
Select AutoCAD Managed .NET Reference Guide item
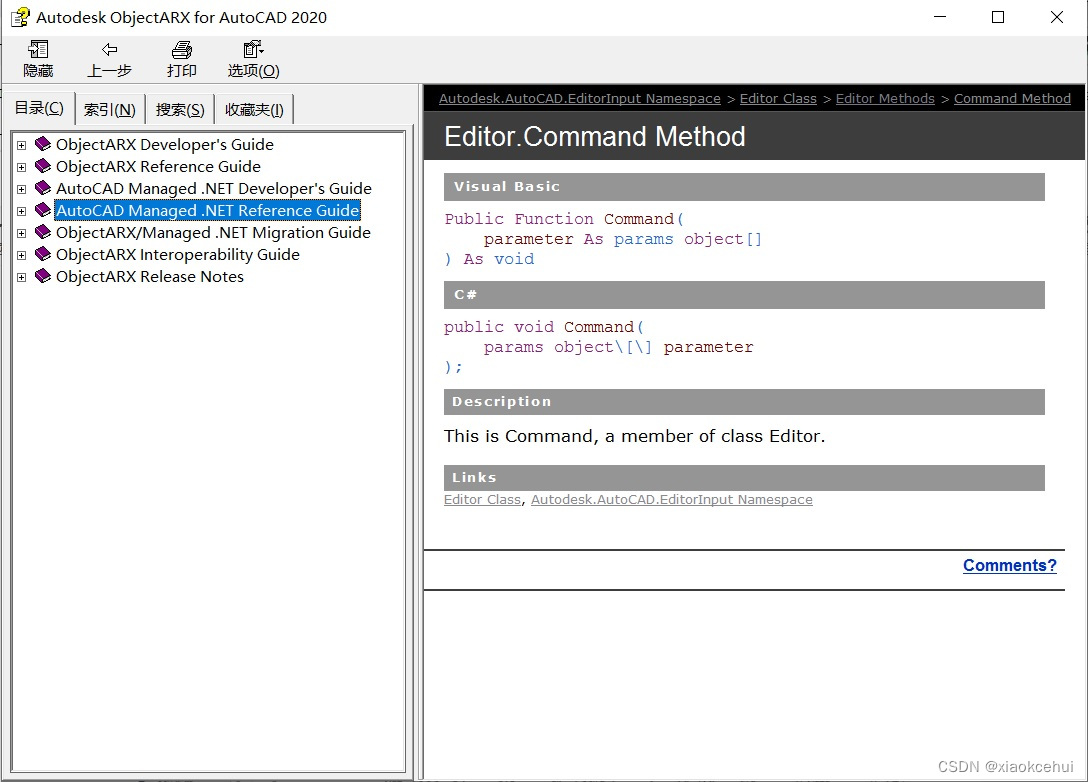pos(207,210)
